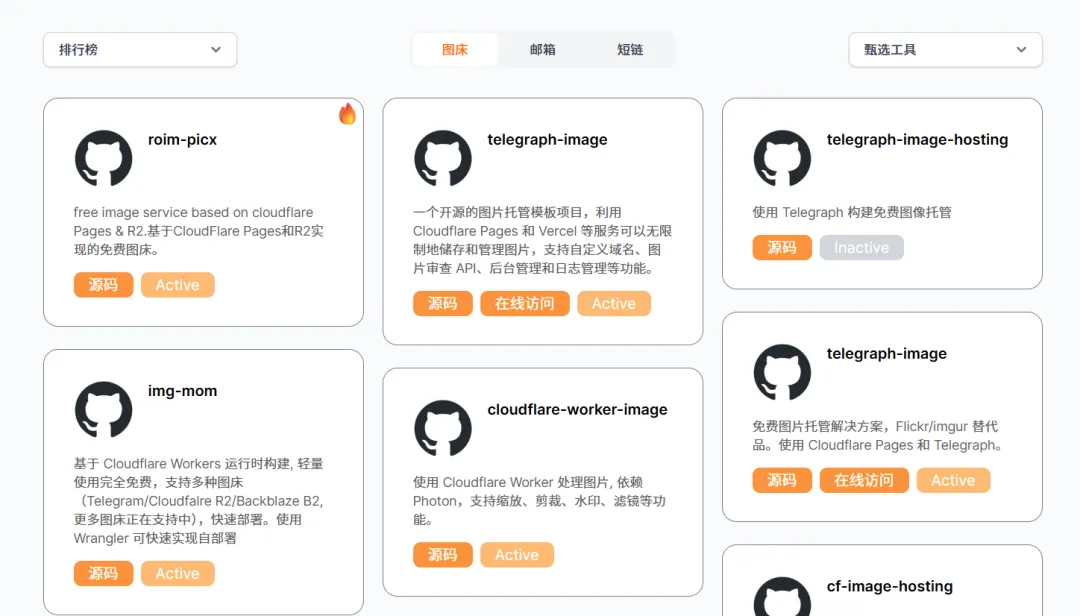Image resolution: width=1080 pixels, height=616 pixels.
Task: Click the roim-picx description text
Action: coord(198,231)
